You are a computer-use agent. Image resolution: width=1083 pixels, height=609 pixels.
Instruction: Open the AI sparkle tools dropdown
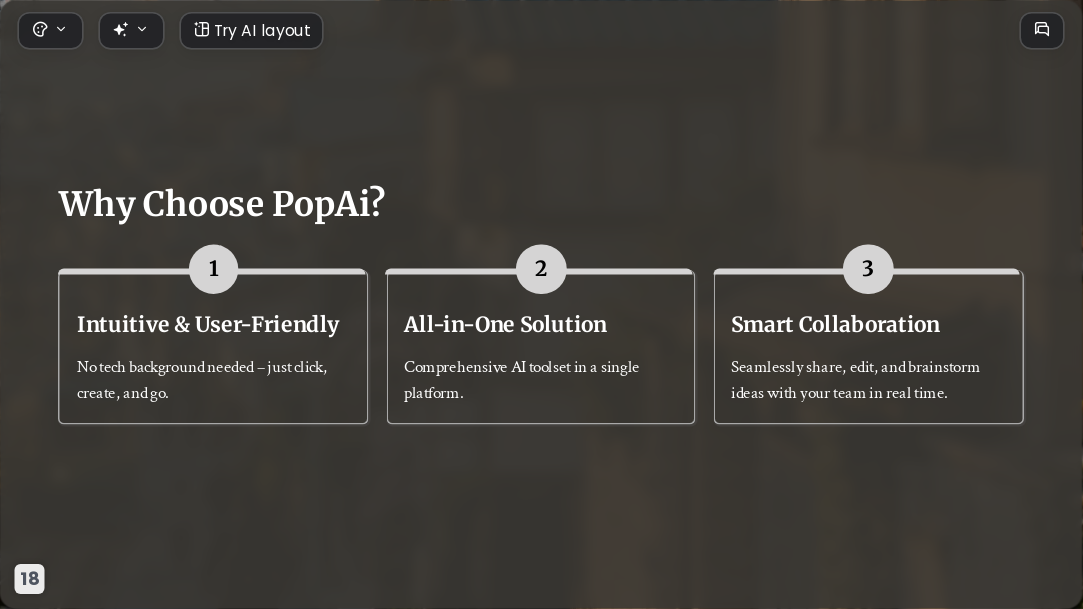point(131,30)
